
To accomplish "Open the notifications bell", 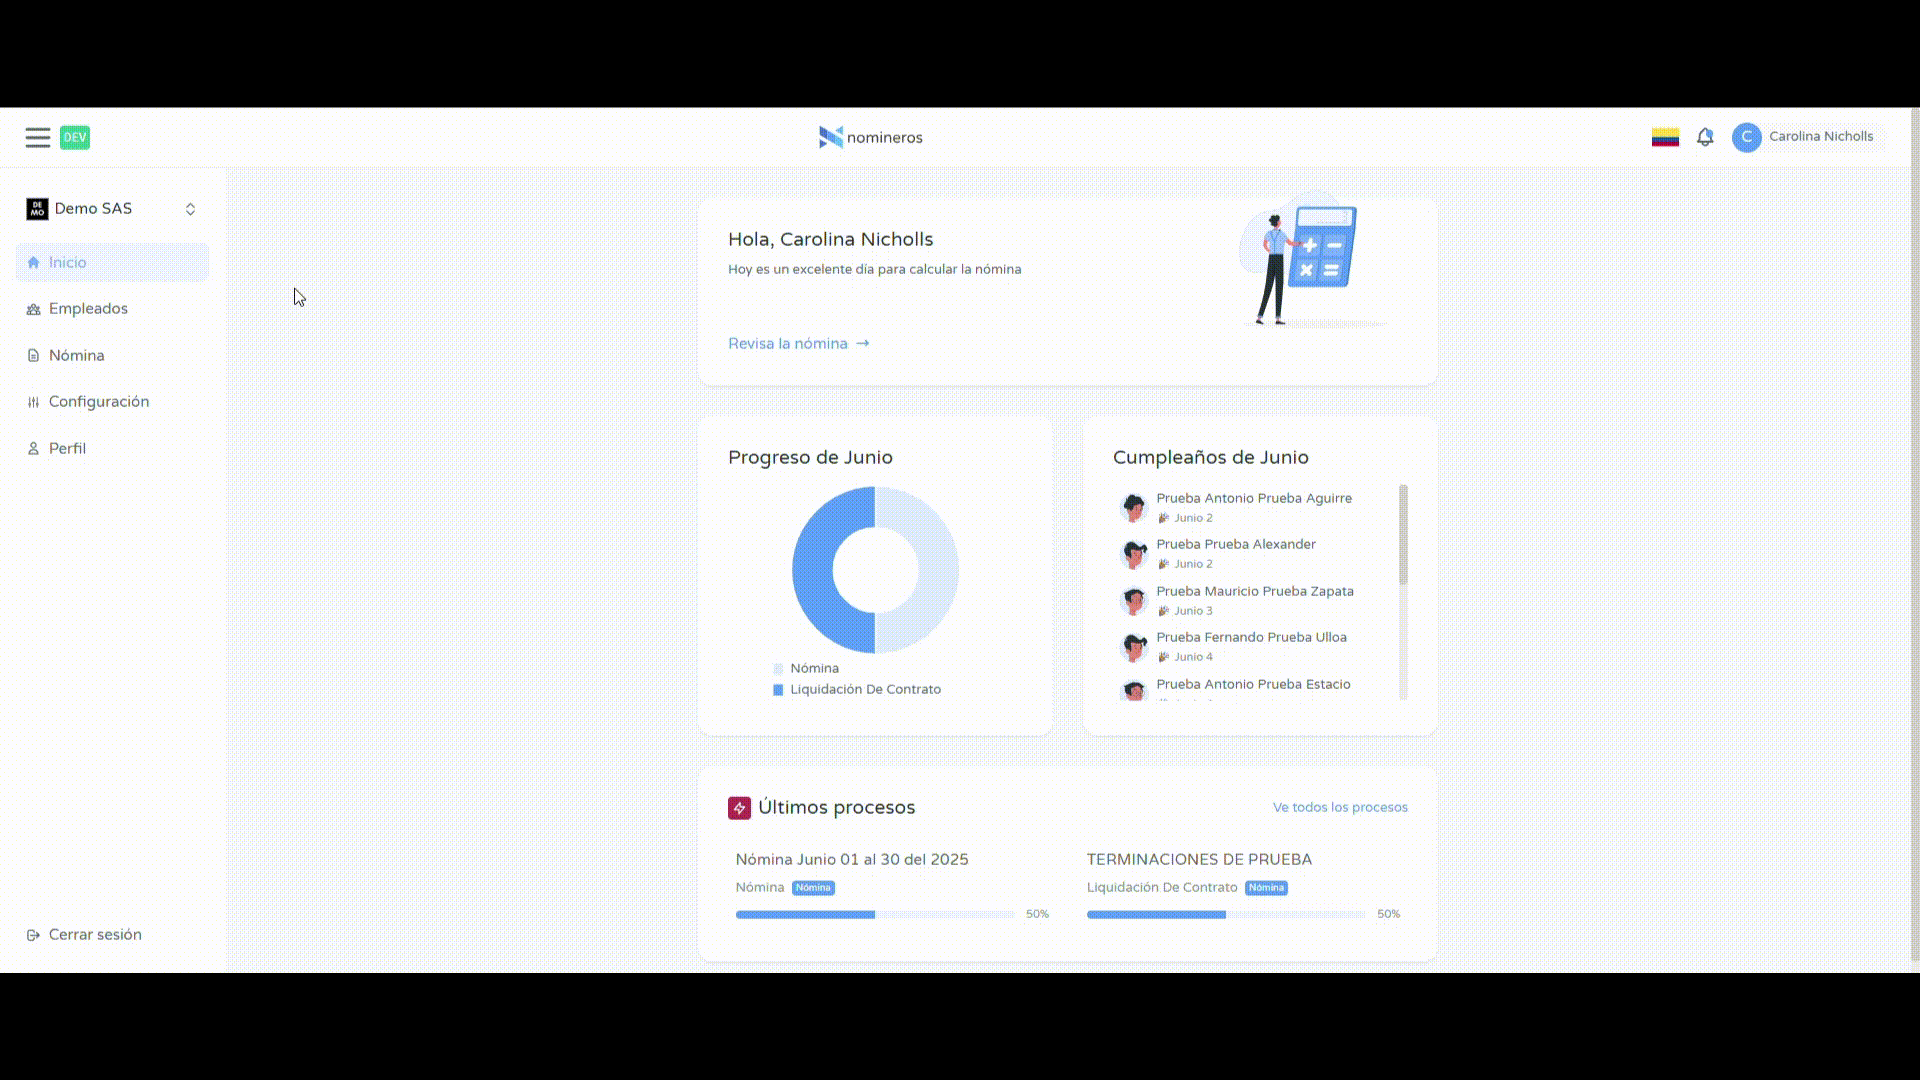I will coord(1705,137).
